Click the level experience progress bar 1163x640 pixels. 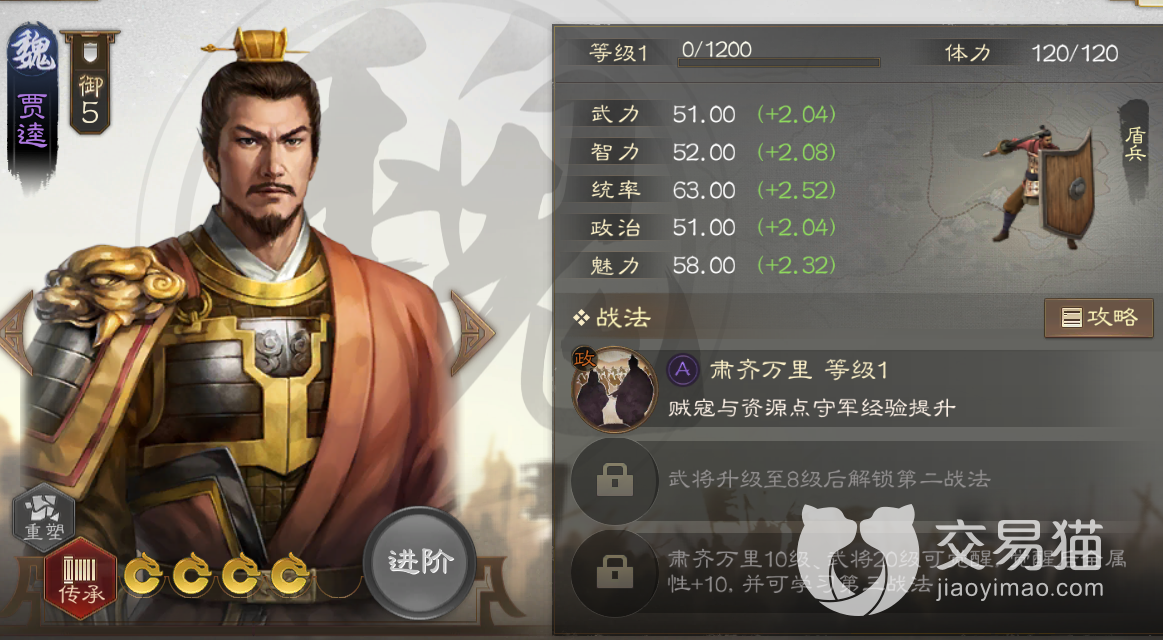[778, 62]
